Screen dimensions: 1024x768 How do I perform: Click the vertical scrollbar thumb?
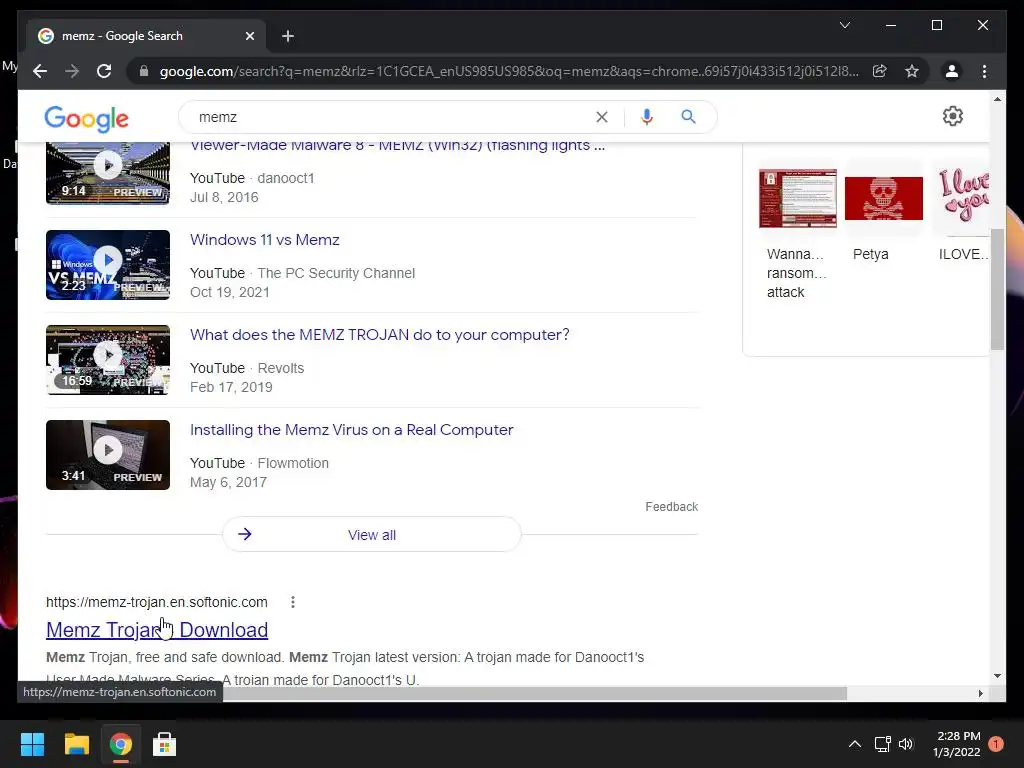997,289
